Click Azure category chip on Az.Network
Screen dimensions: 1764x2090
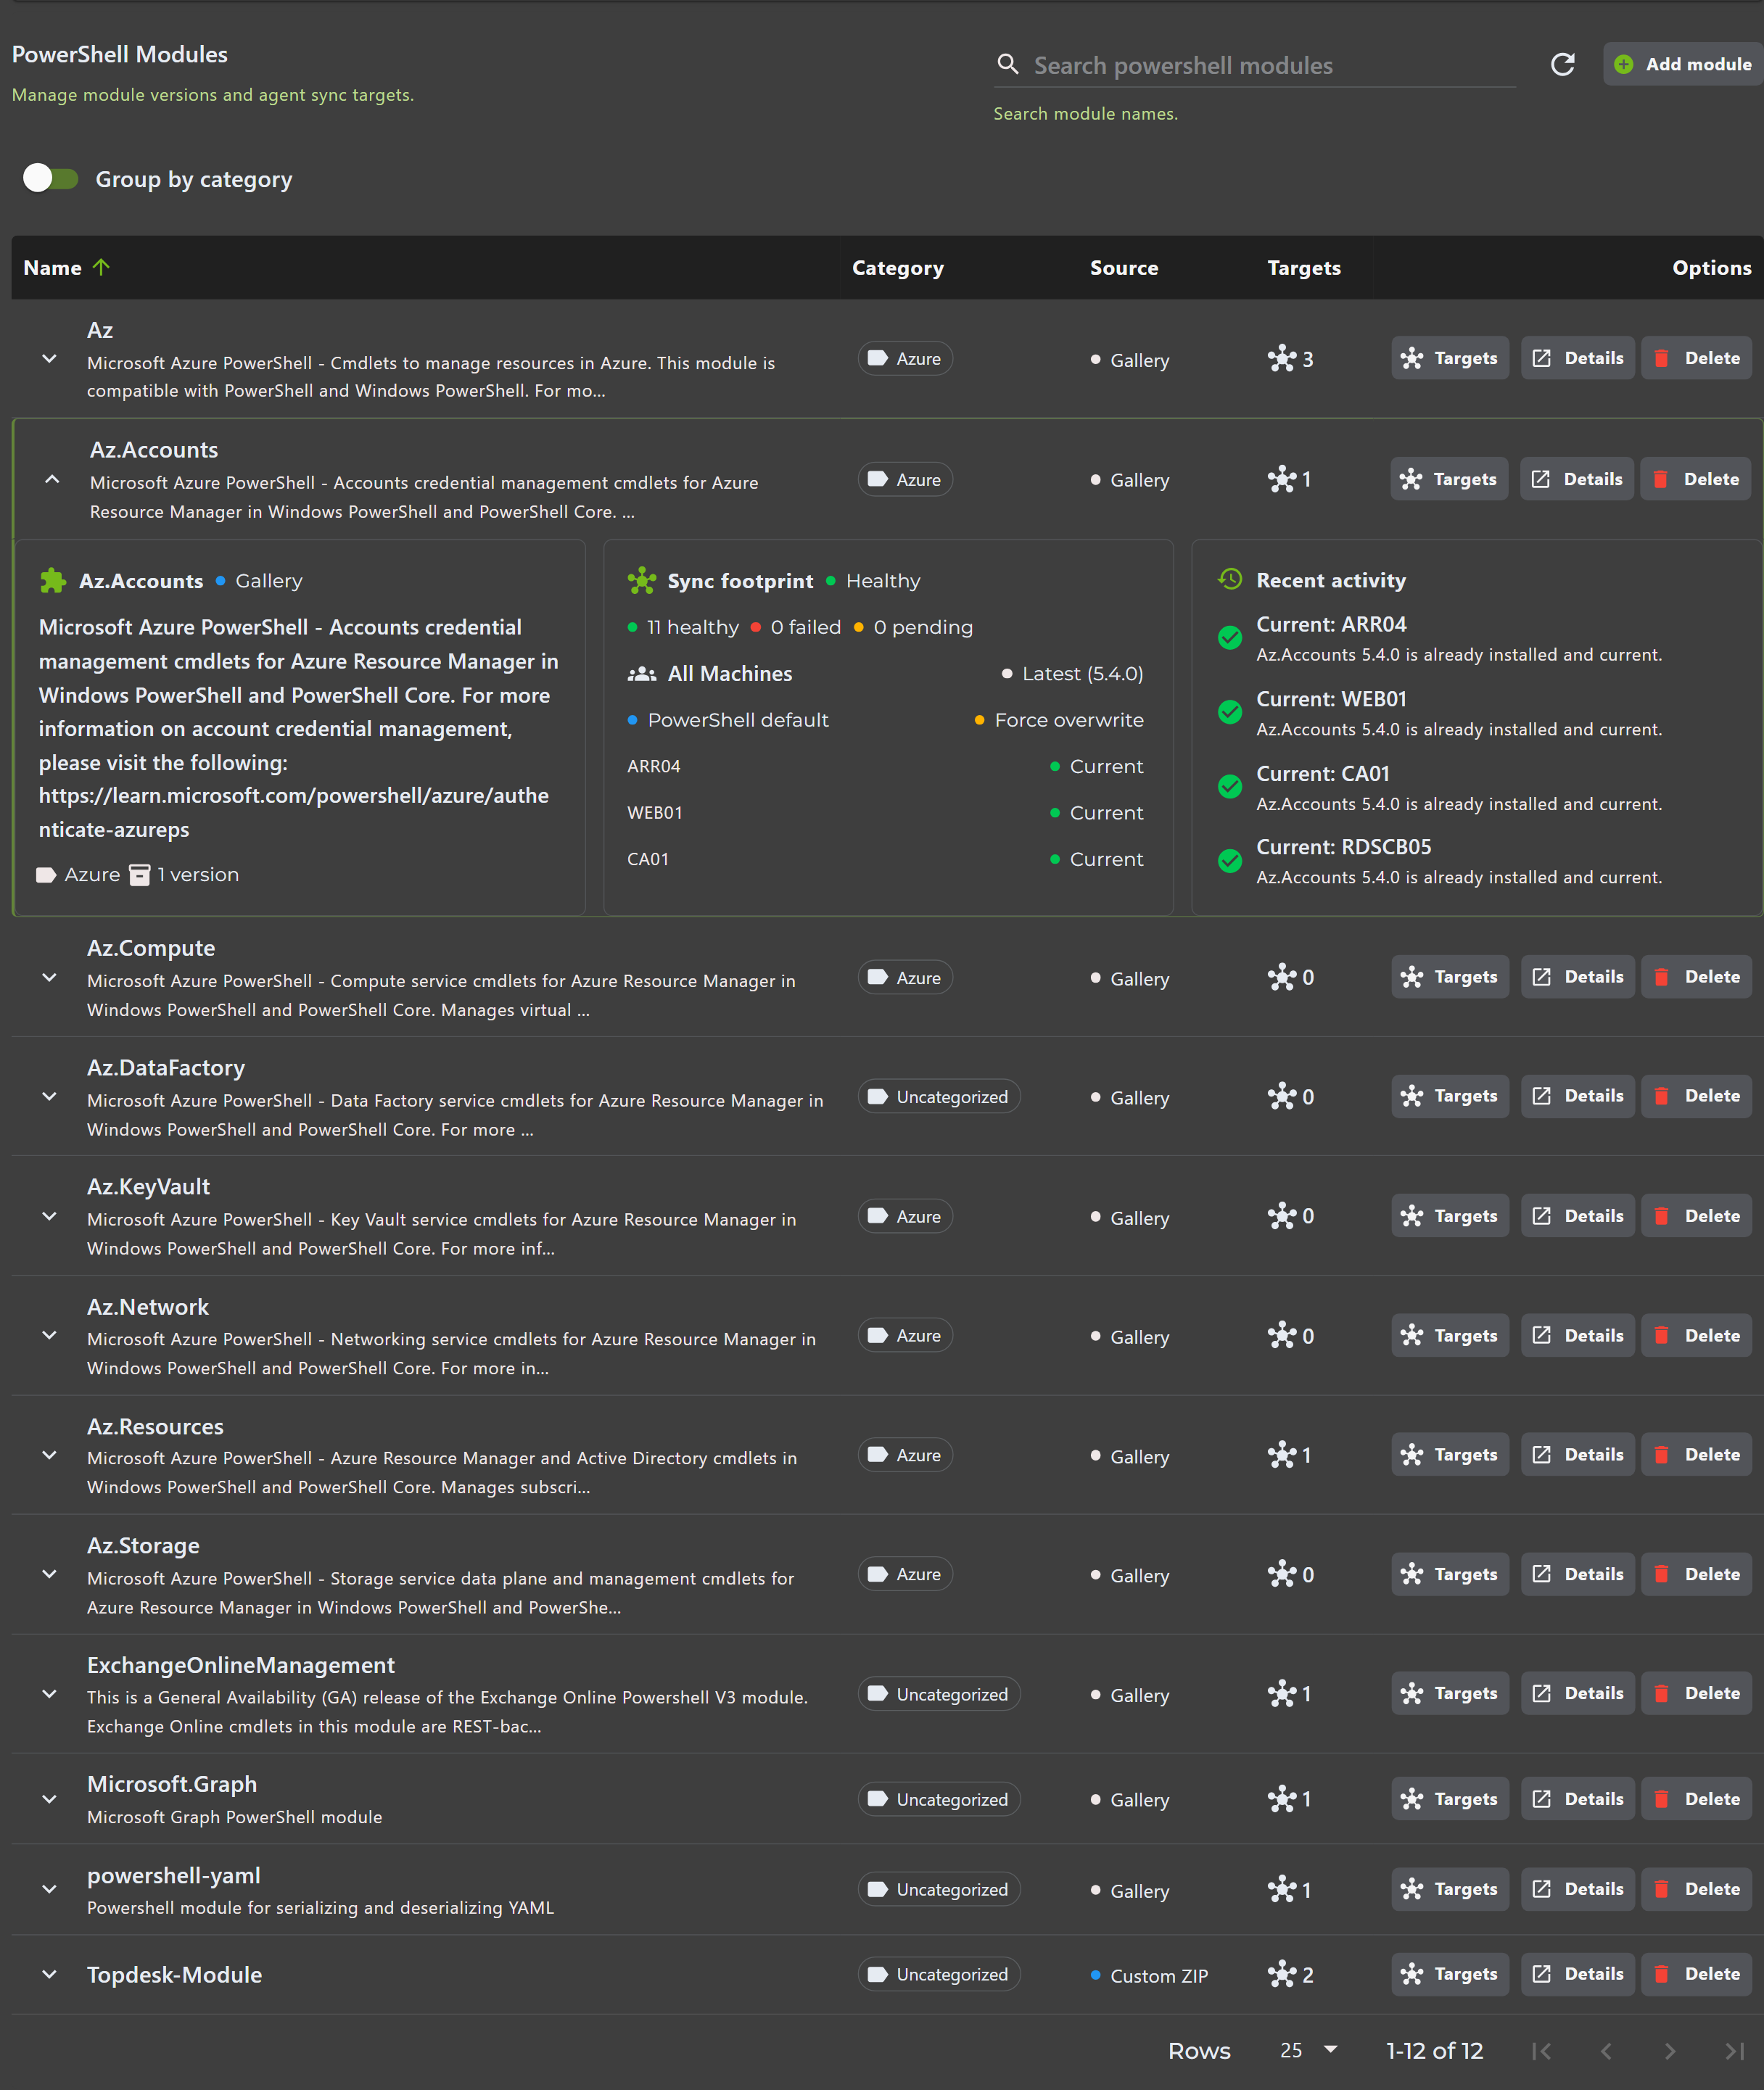click(905, 1336)
